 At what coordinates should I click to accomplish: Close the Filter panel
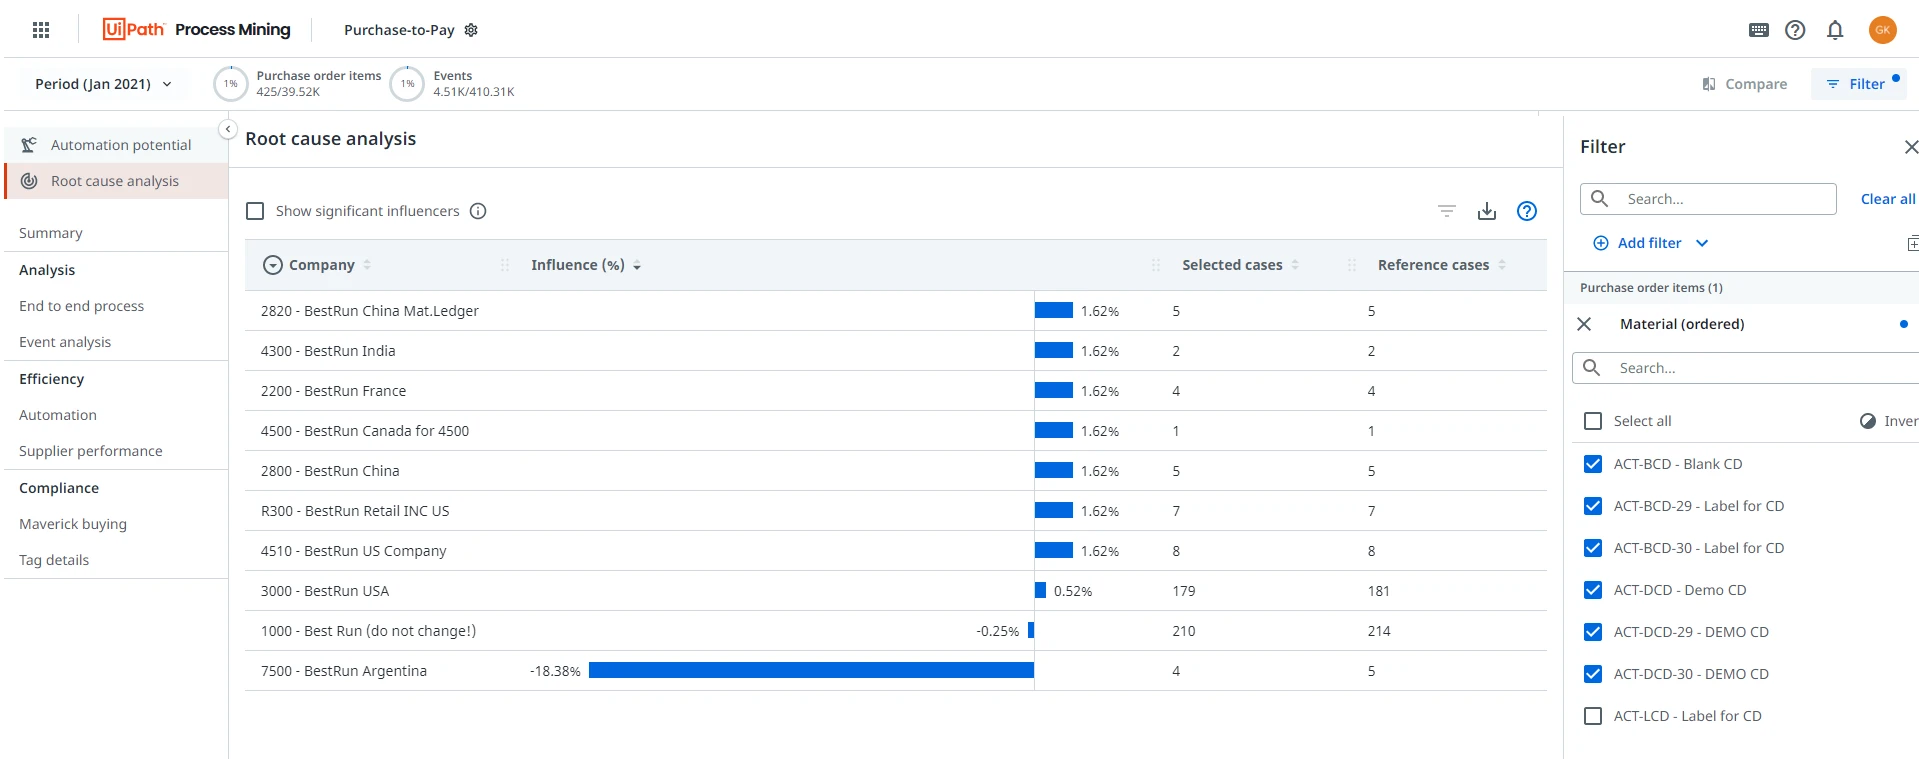(x=1911, y=147)
